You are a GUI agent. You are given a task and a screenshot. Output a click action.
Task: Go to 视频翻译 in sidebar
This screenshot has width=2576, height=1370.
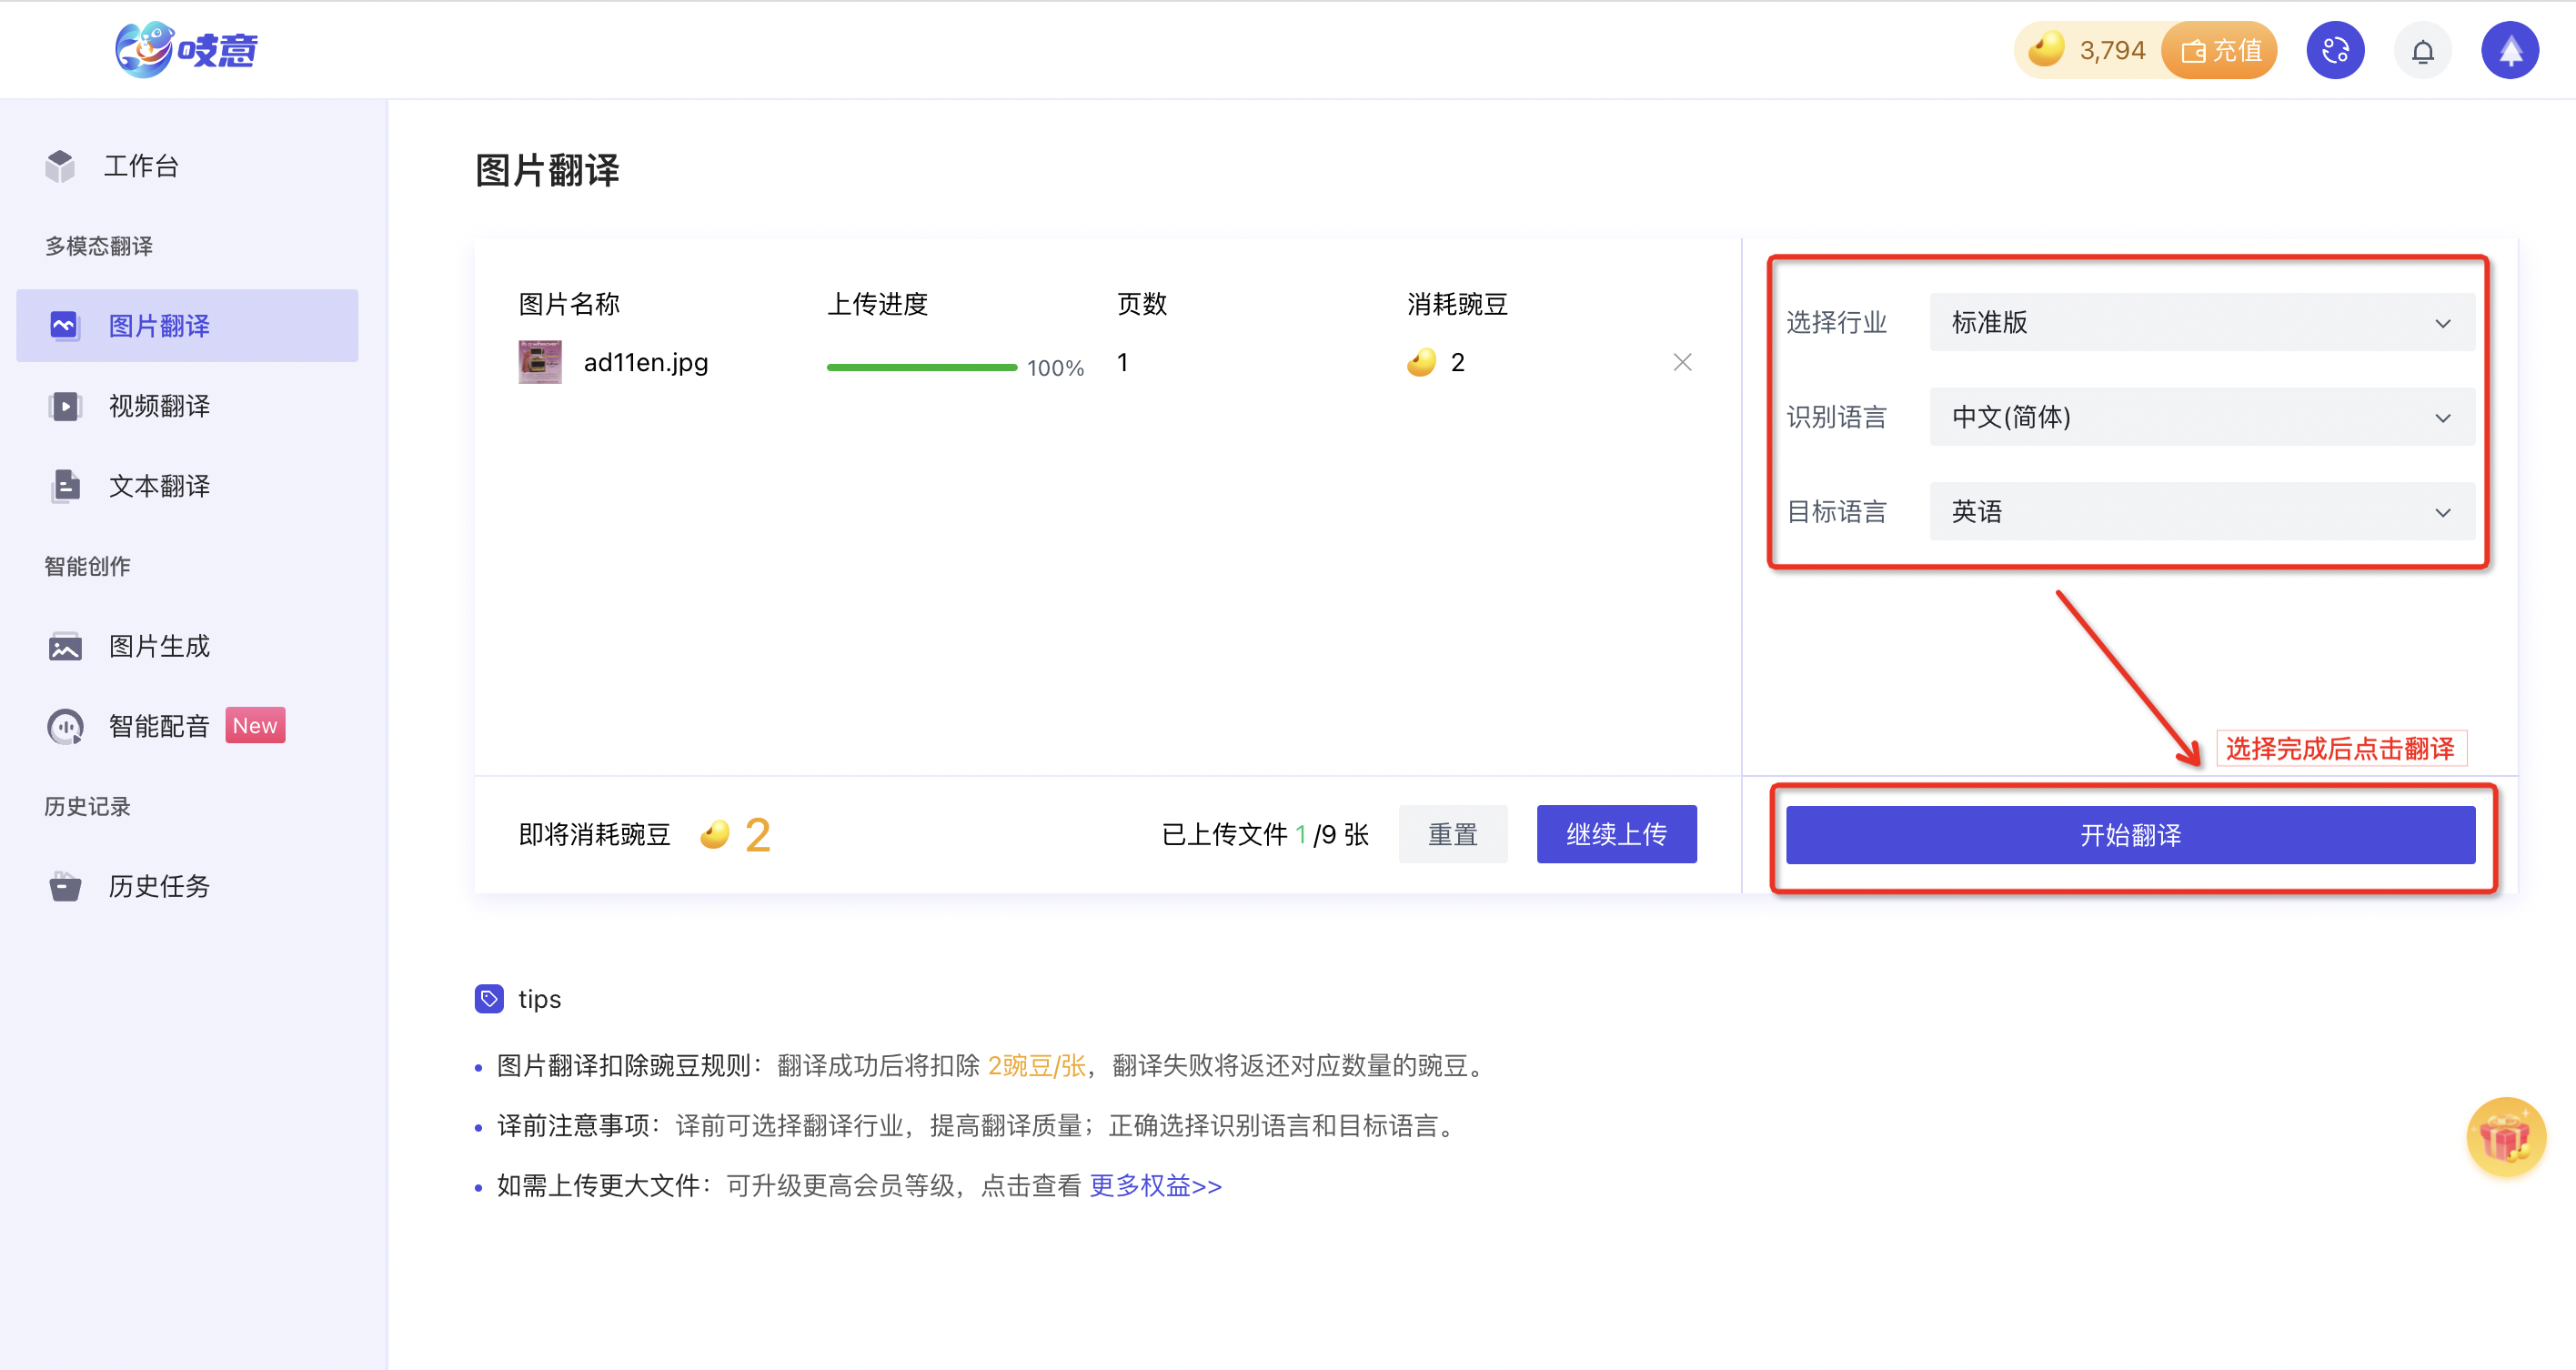pyautogui.click(x=159, y=406)
